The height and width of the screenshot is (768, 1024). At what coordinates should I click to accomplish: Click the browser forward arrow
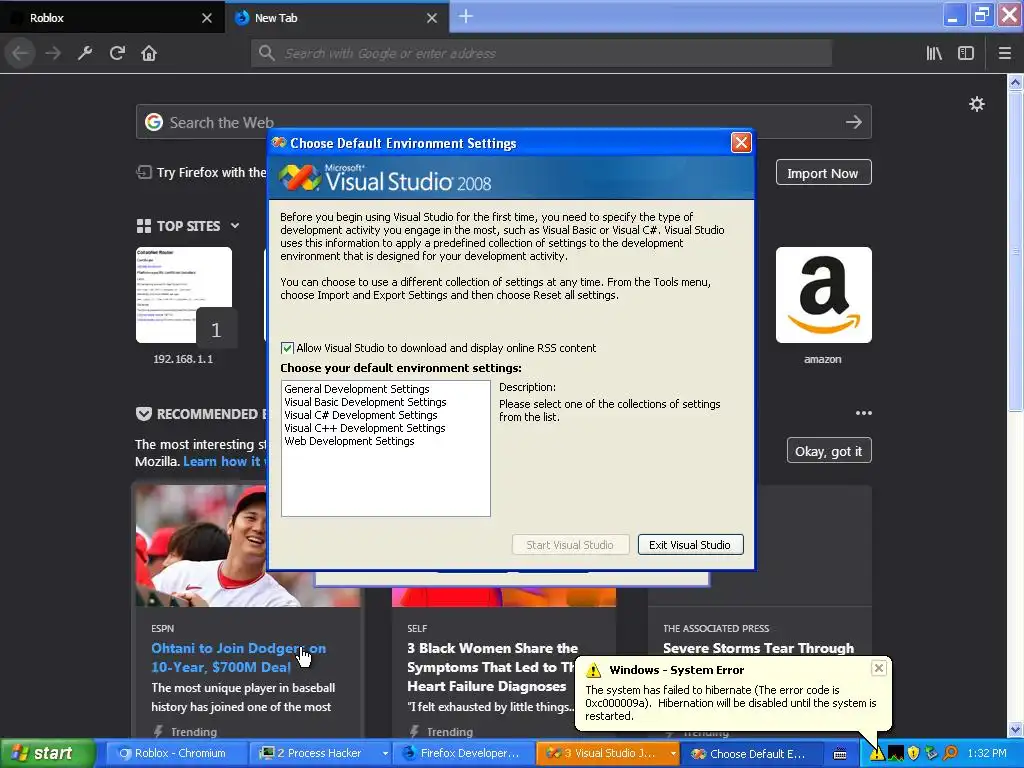click(x=53, y=53)
